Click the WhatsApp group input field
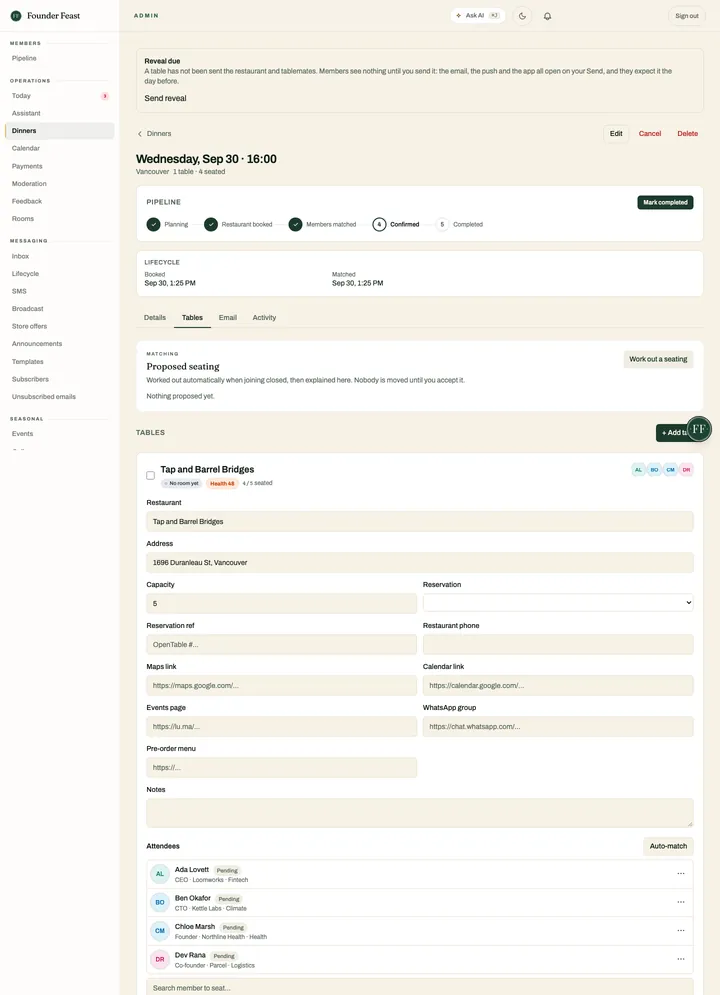 click(558, 727)
